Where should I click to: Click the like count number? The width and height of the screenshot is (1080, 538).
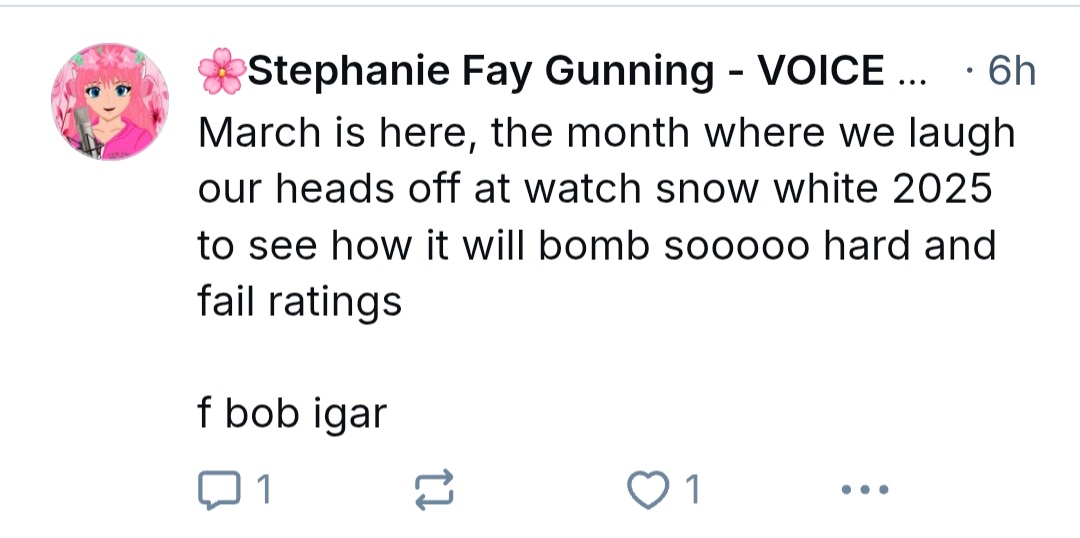point(692,490)
